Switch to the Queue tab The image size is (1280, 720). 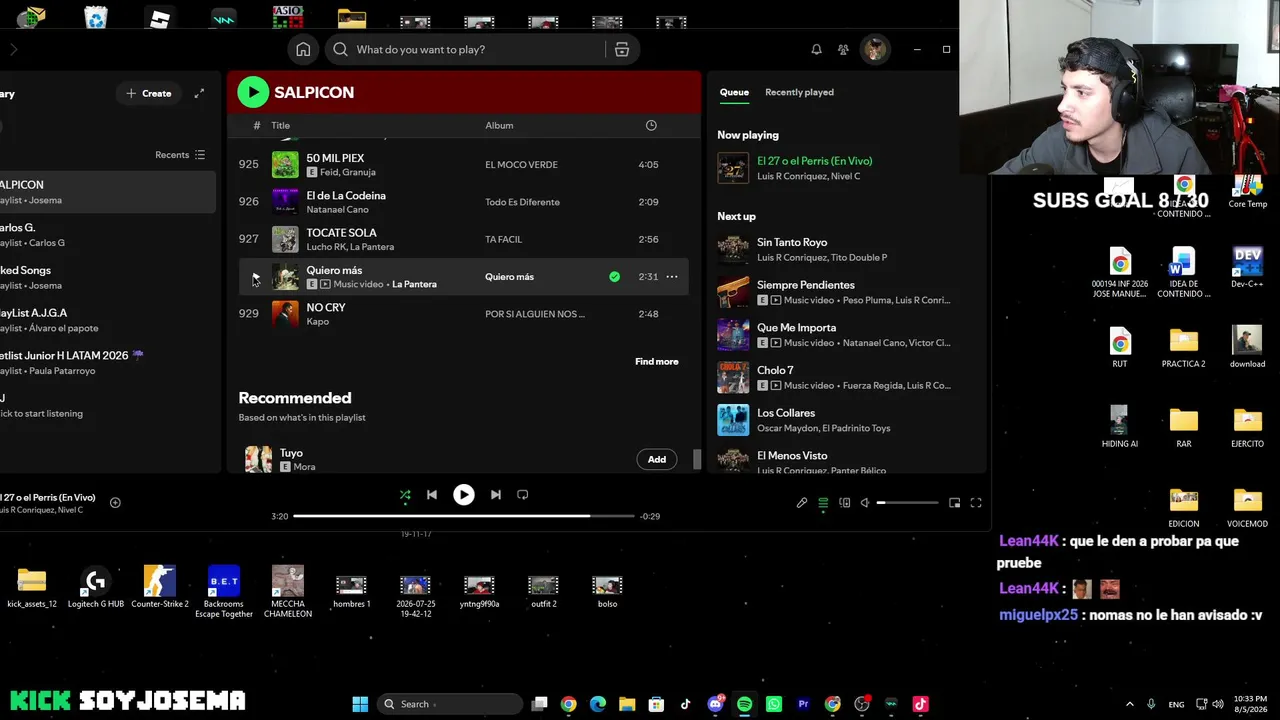click(734, 92)
